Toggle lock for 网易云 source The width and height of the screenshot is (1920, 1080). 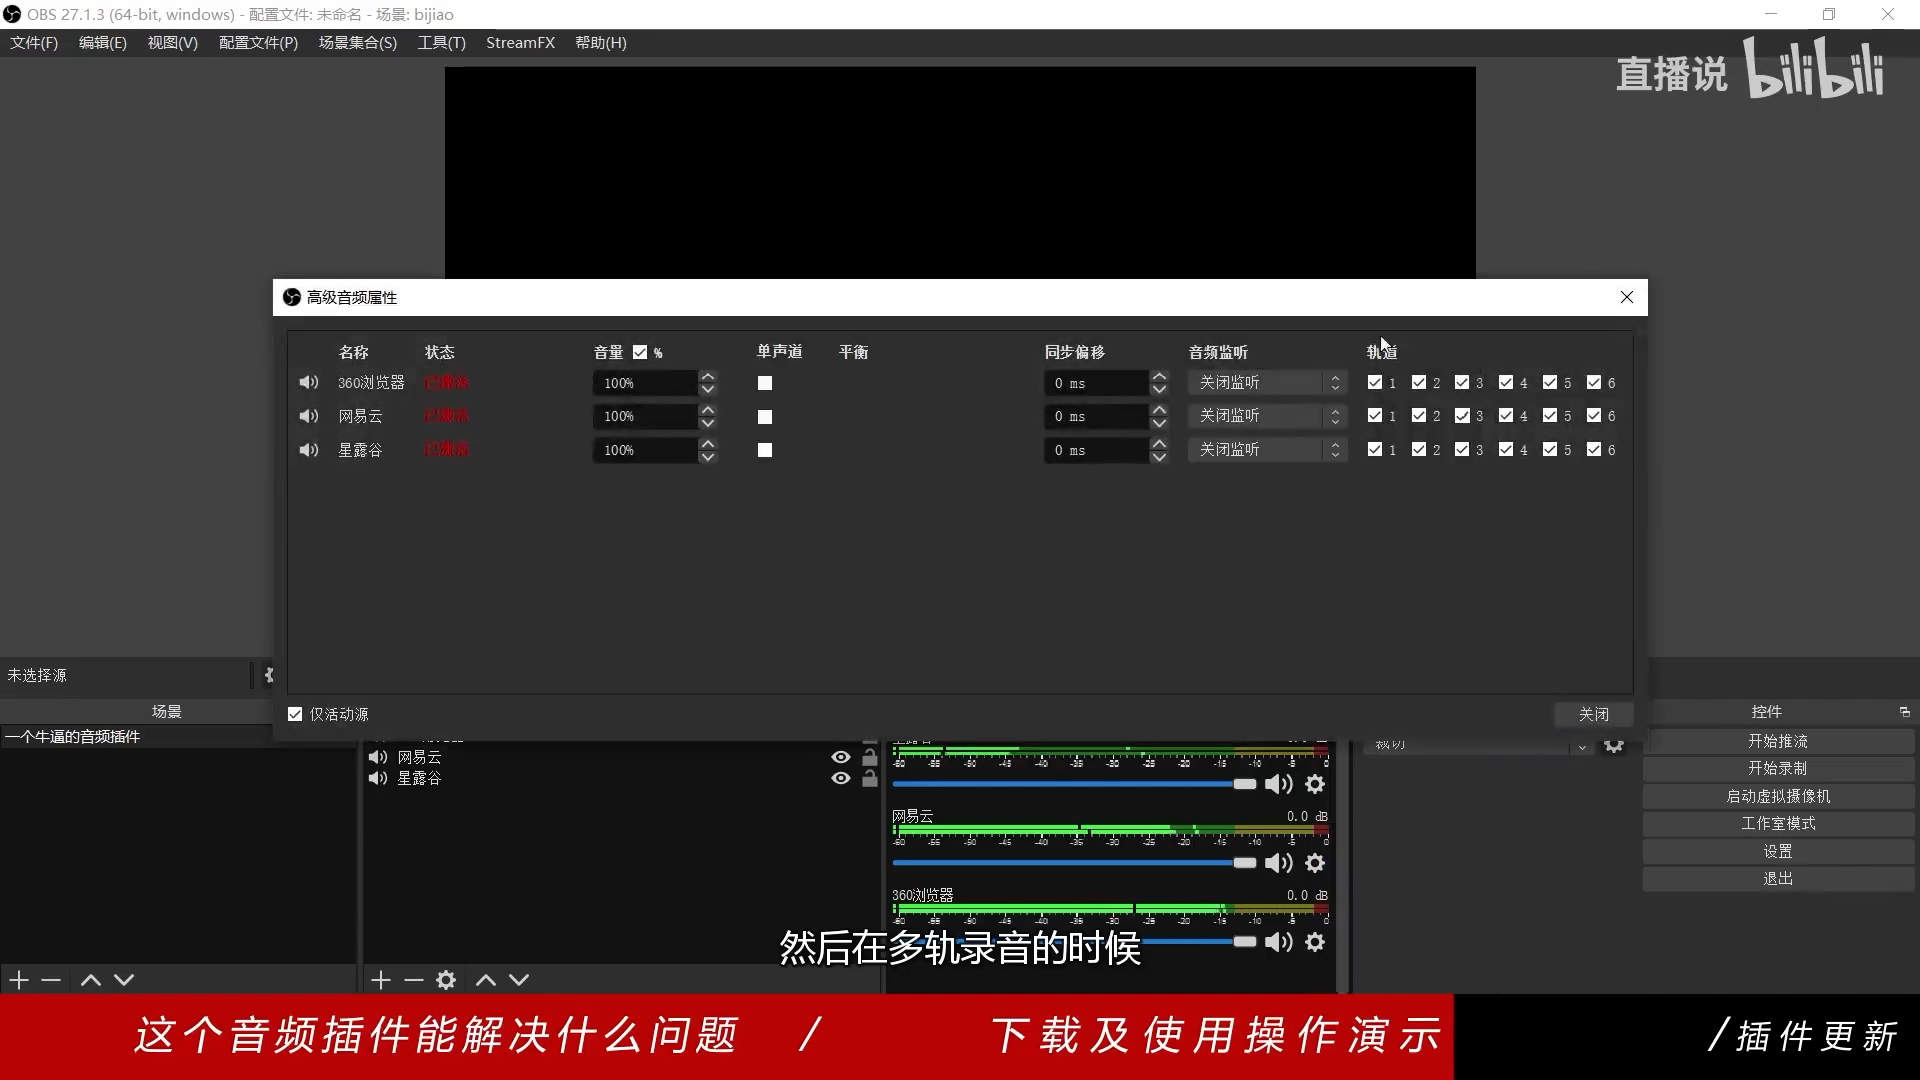coord(870,758)
